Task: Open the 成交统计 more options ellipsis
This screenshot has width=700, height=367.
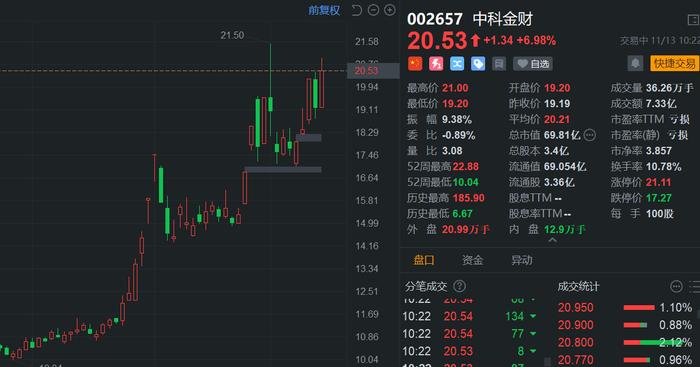Action: point(676,286)
